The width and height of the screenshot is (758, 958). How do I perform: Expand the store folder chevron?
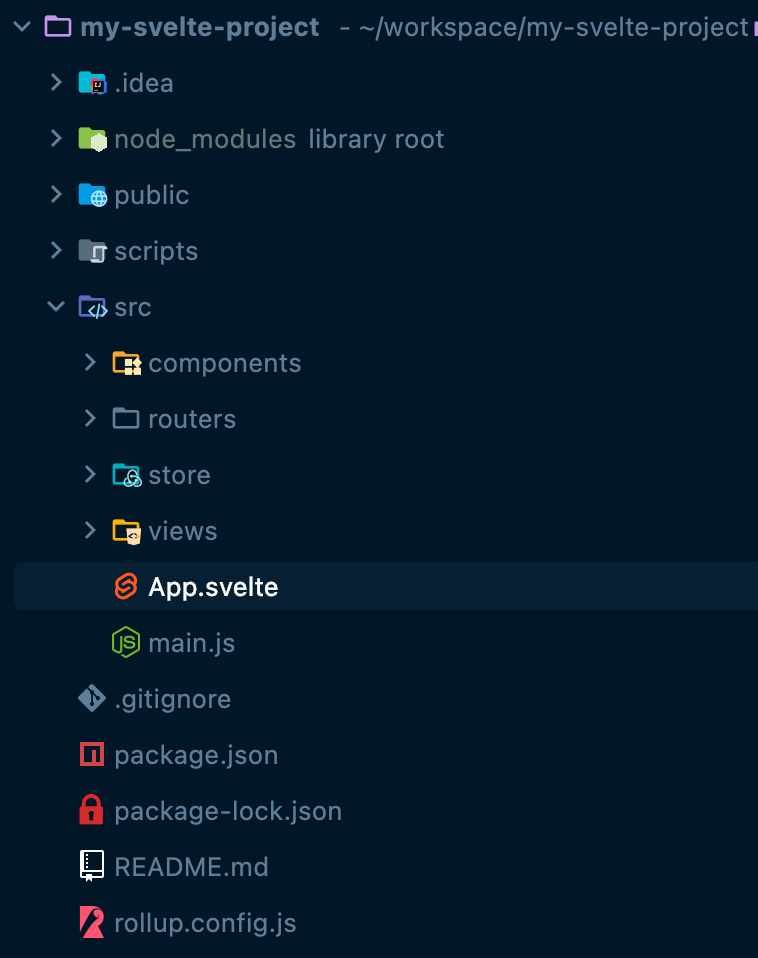coord(90,474)
